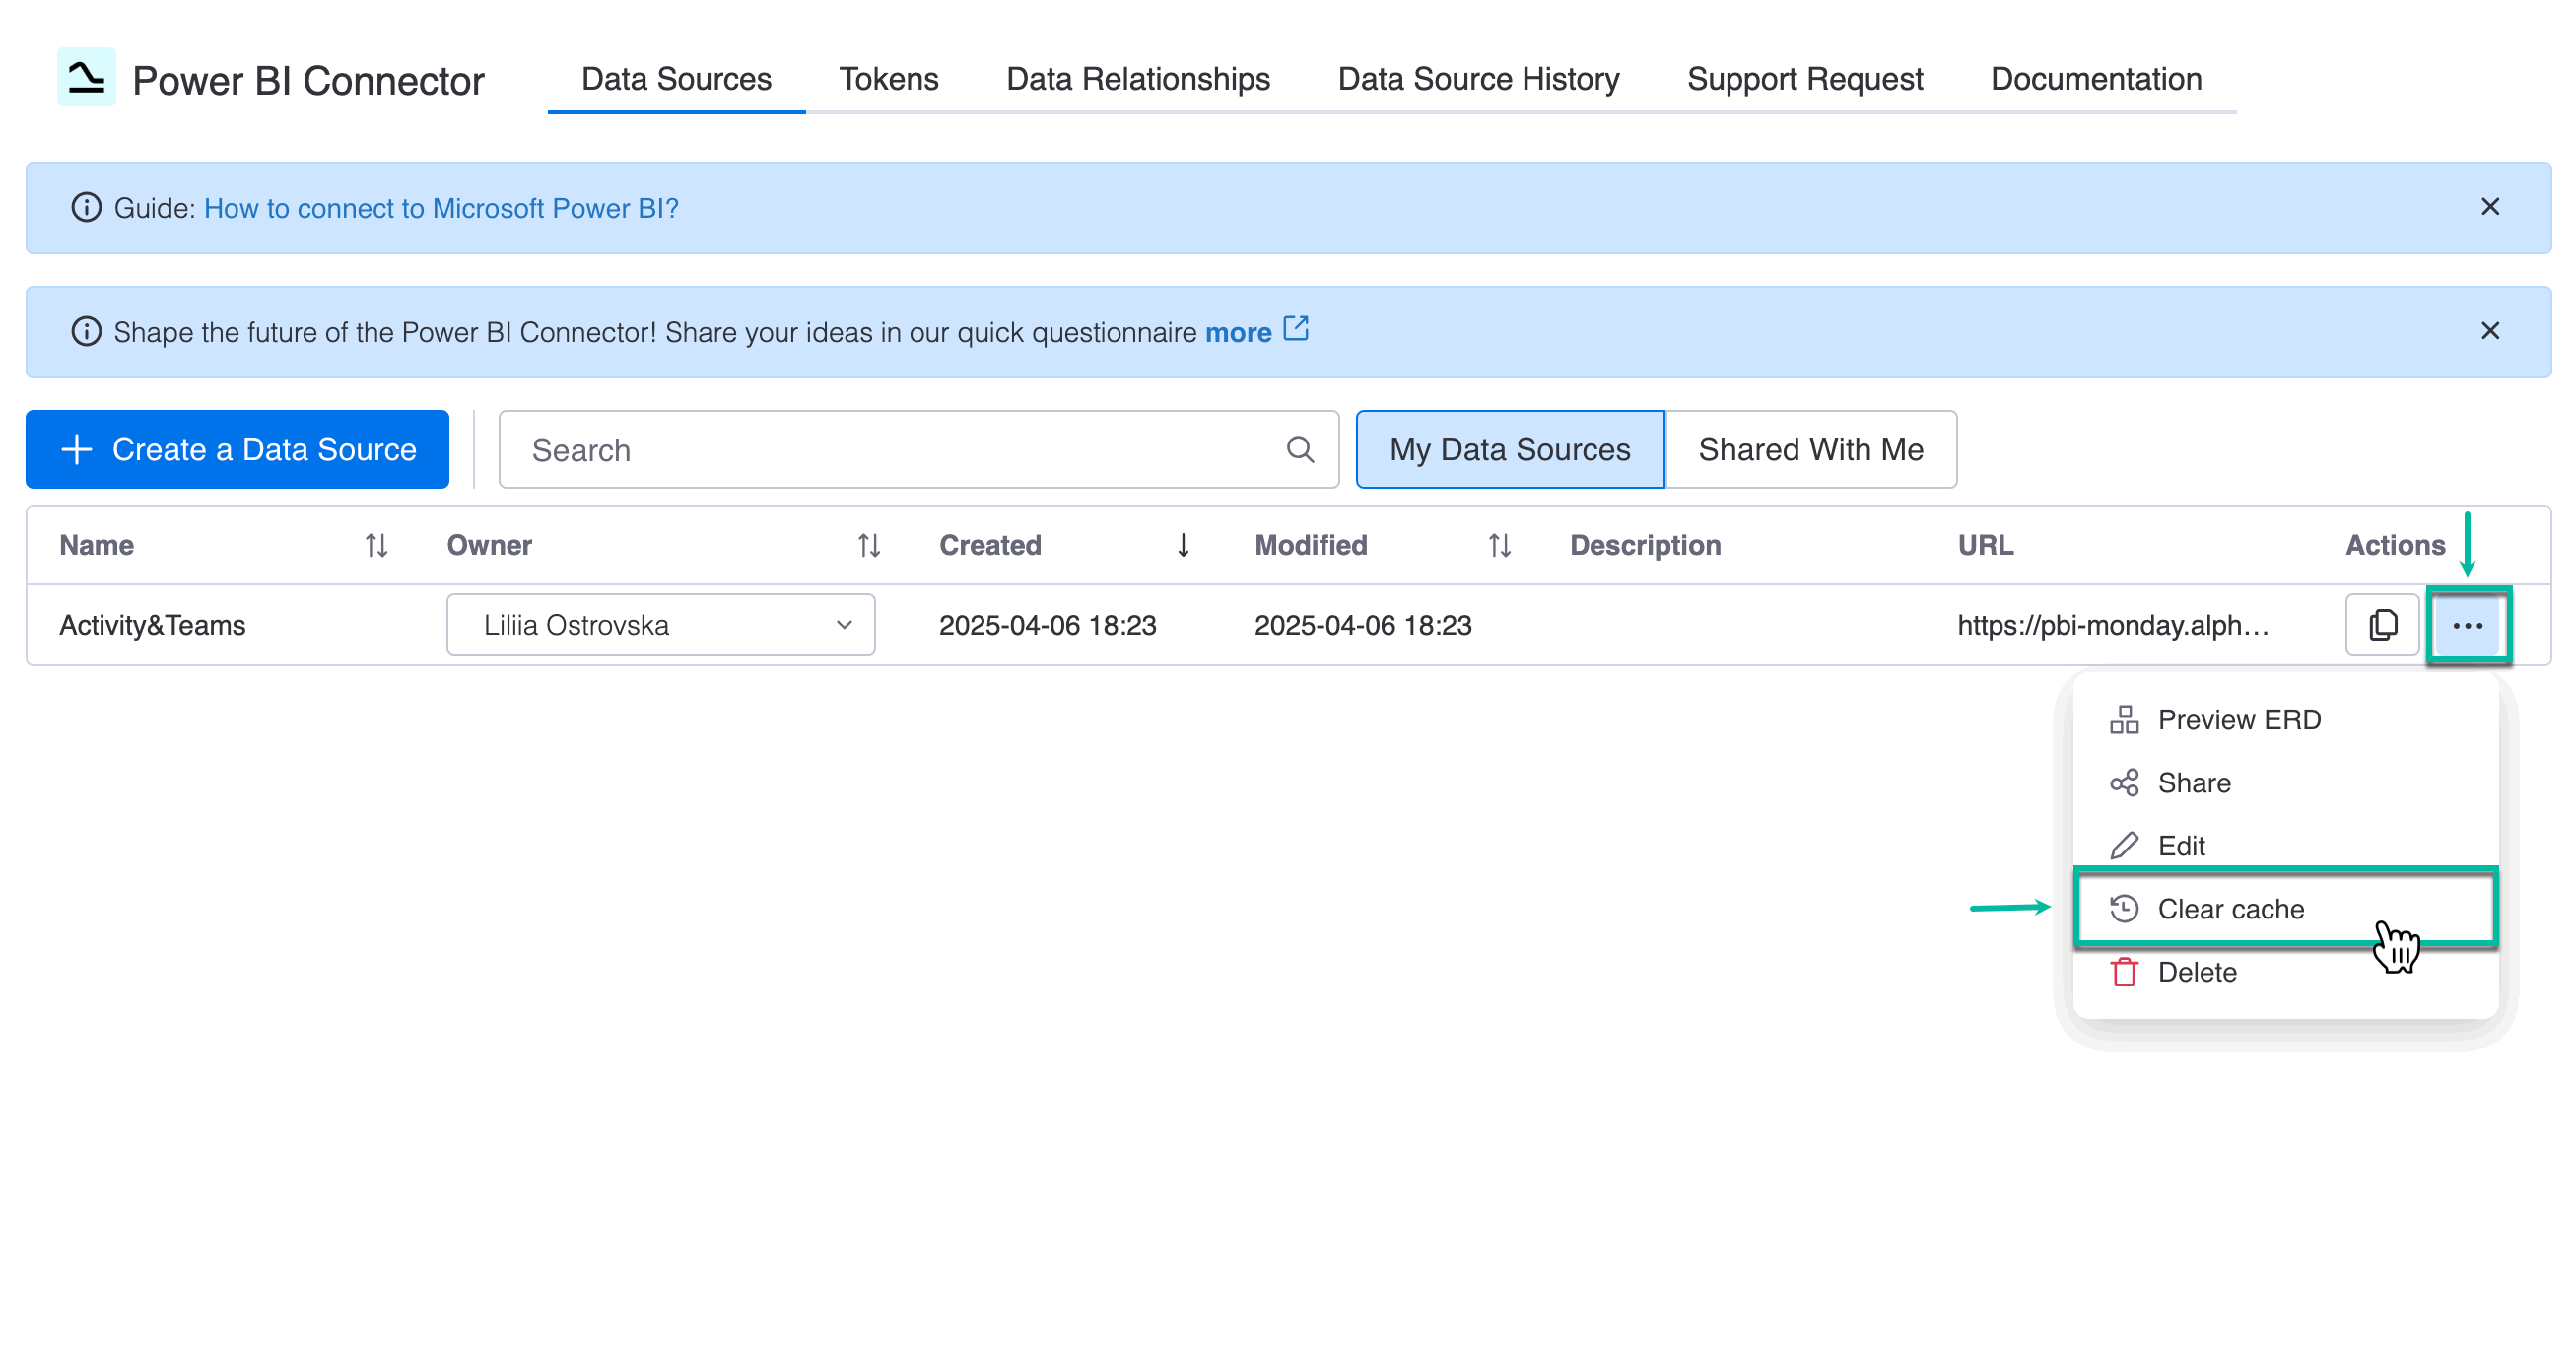Screen dimensions: 2576x1360
Task: Open the Power BI connection guide link
Action: coord(441,208)
